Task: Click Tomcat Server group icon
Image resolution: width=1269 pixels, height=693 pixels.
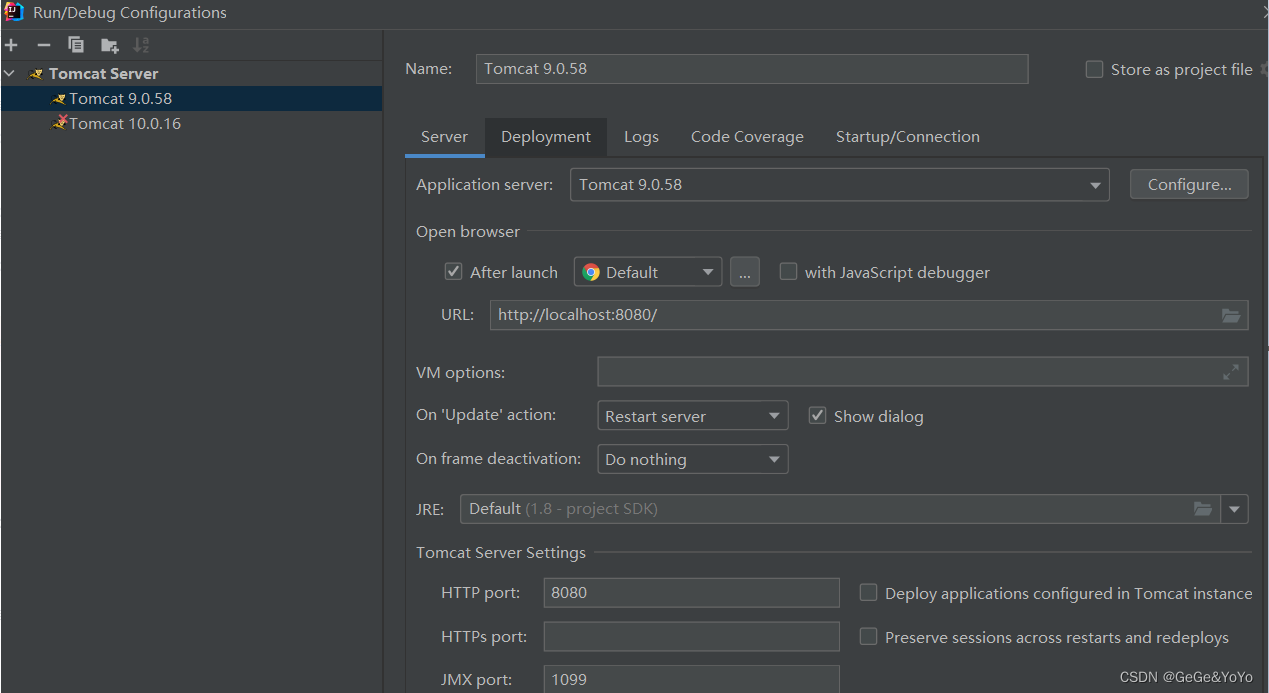Action: 36,74
